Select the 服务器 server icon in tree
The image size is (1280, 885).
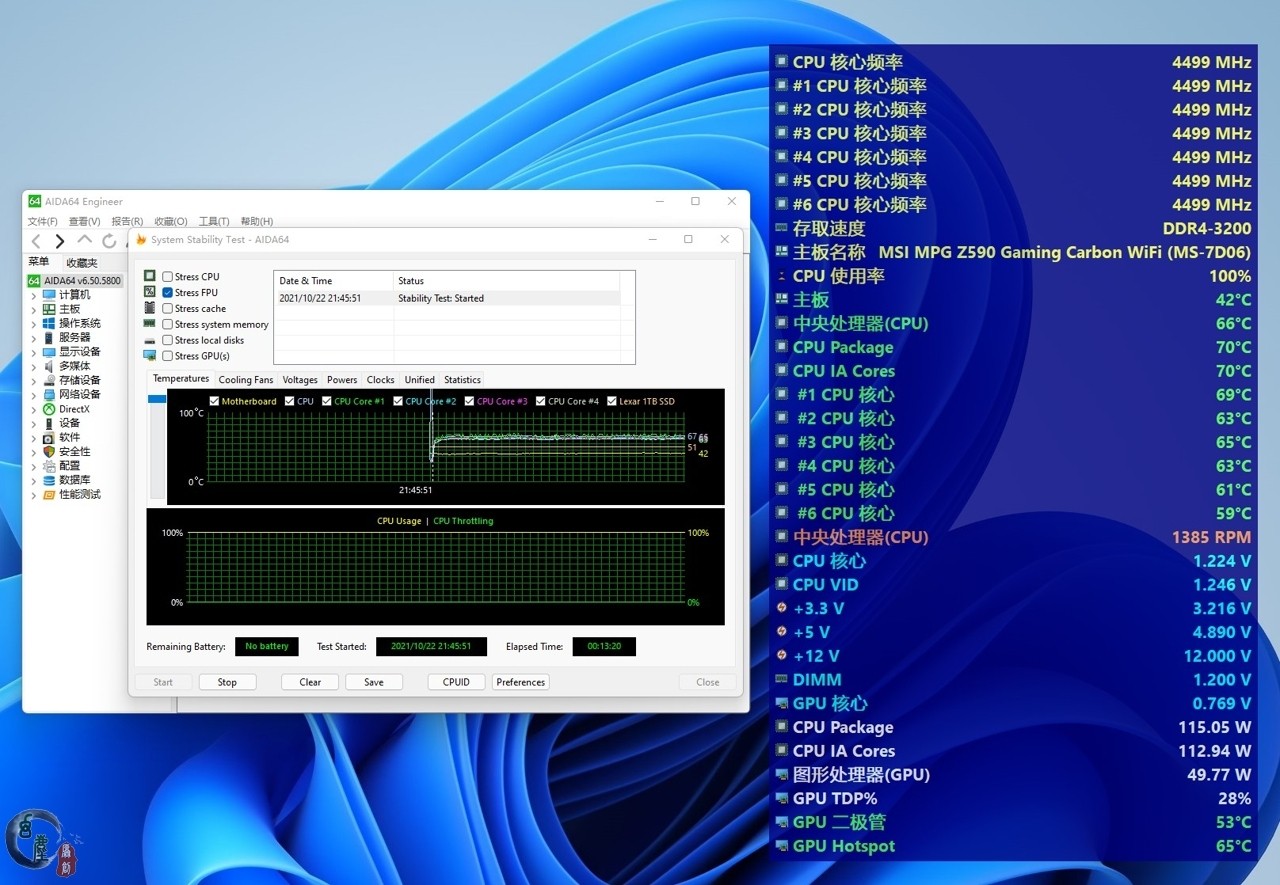(x=49, y=338)
